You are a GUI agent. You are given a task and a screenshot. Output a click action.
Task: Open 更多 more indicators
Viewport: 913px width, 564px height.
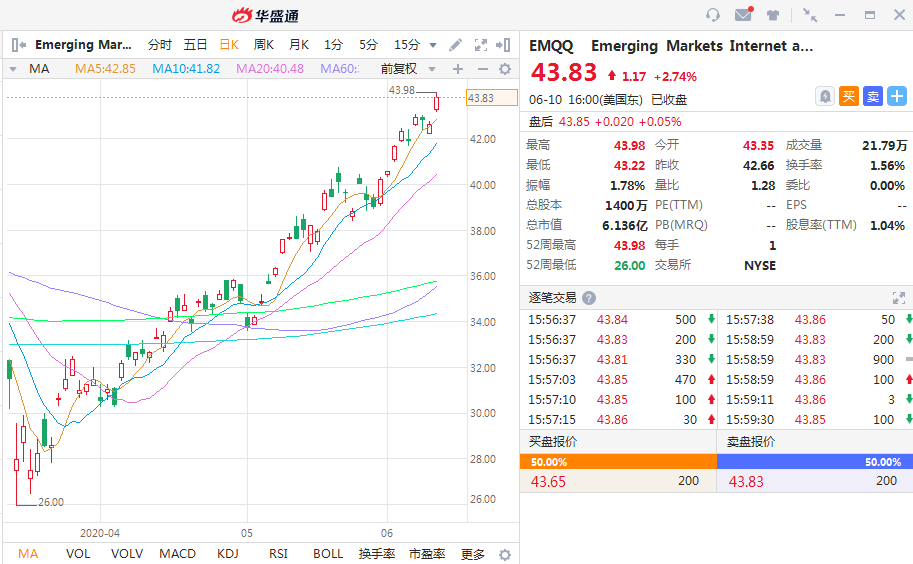pyautogui.click(x=473, y=554)
